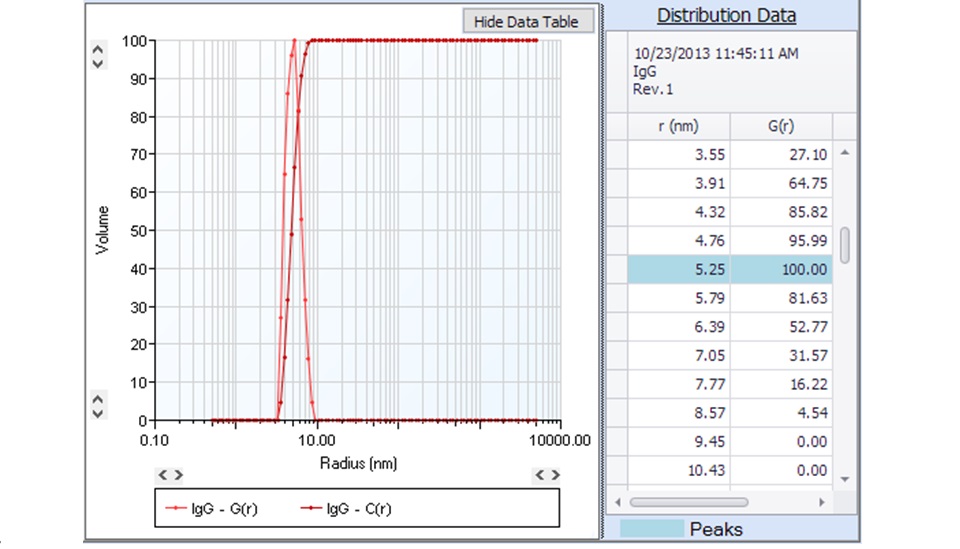
Task: Click the vertical scrollbar thumb in the data table
Action: 845,245
